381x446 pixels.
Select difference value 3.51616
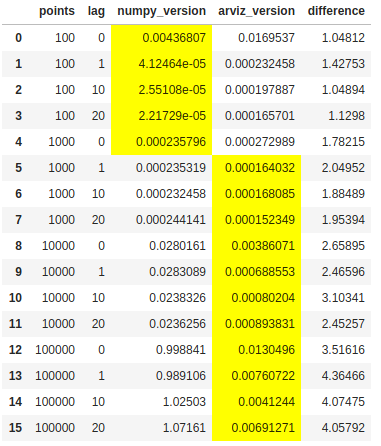336,350
